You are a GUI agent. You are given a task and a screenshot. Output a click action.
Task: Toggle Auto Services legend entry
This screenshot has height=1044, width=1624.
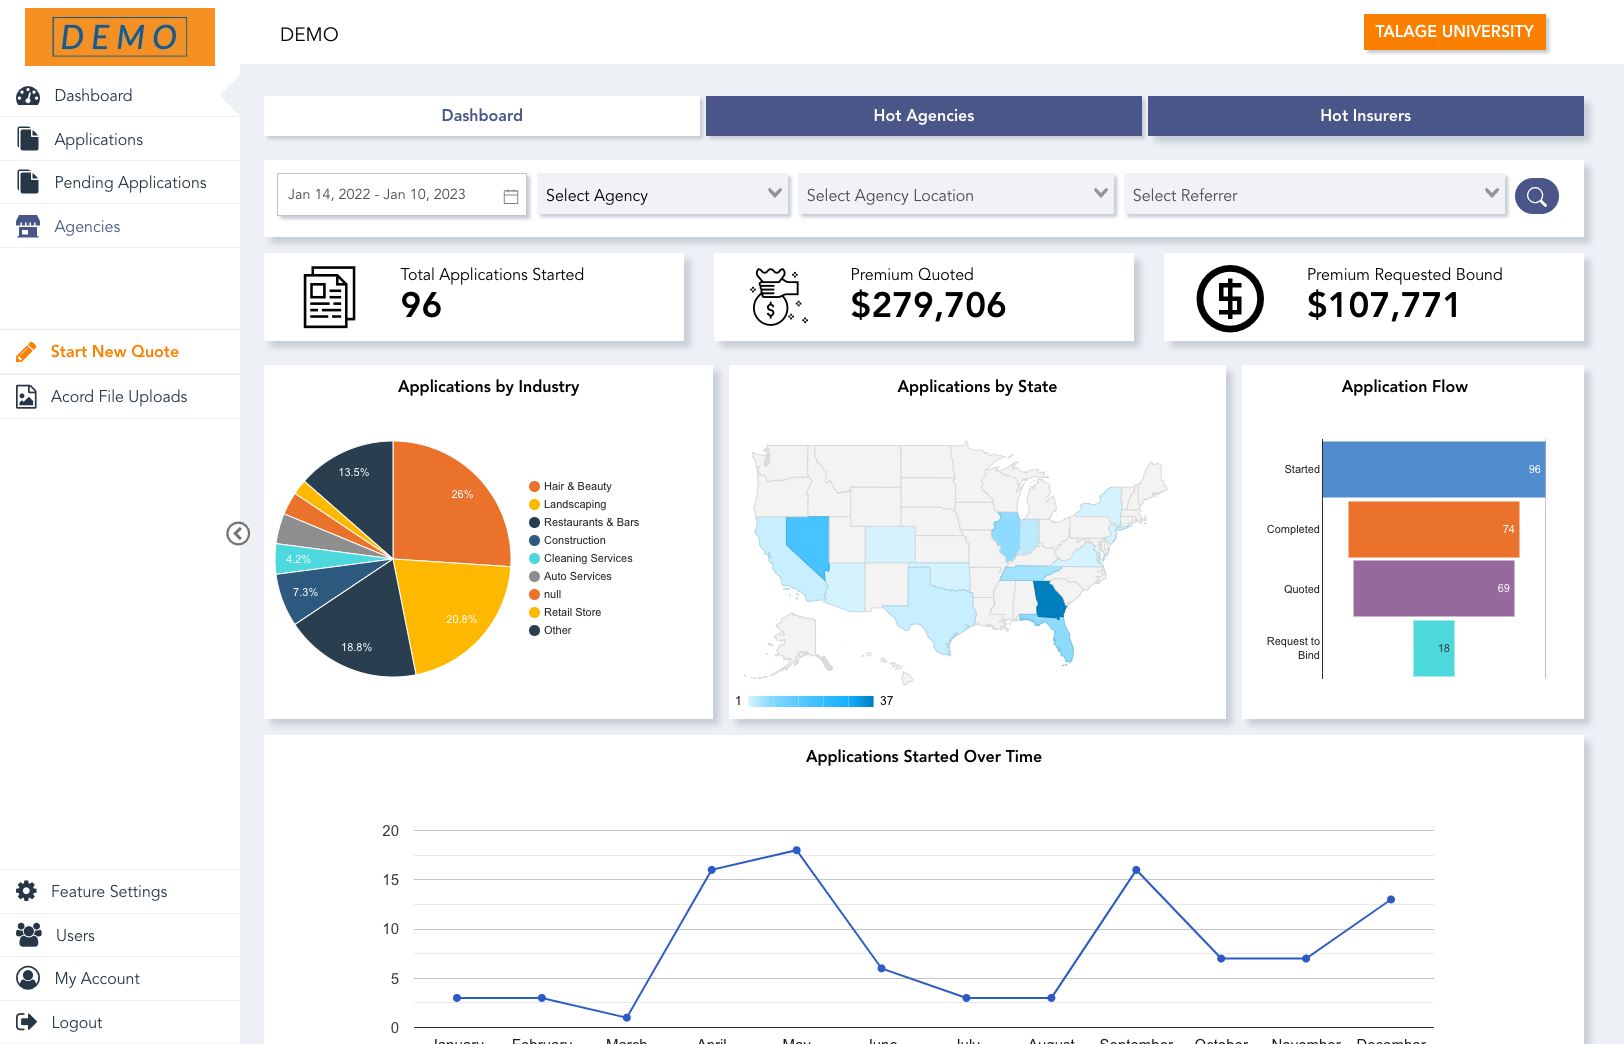[x=570, y=577]
